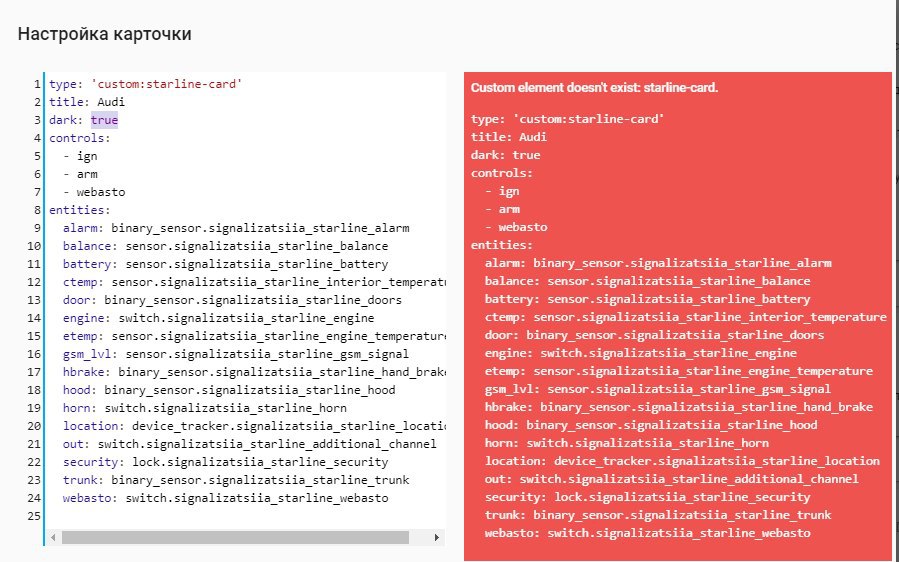Screen dimensions: 899x562
Task: Click the 'entities:' key in the white editor
Action: (x=80, y=210)
